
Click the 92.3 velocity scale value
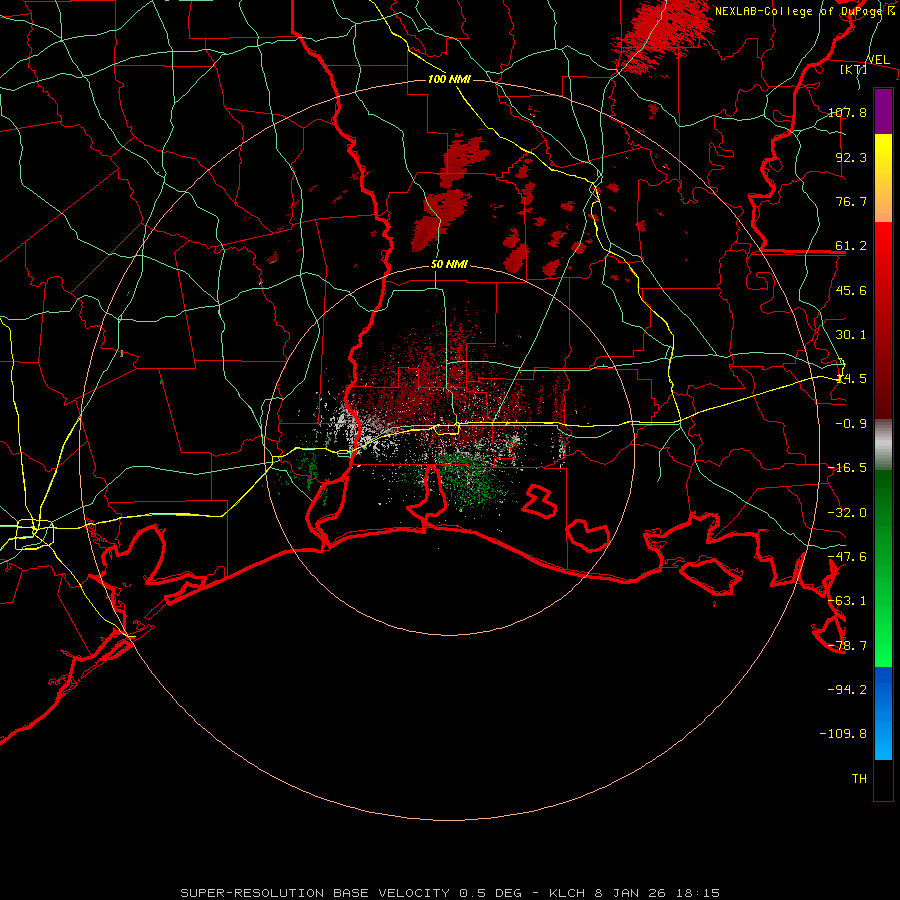(x=851, y=157)
